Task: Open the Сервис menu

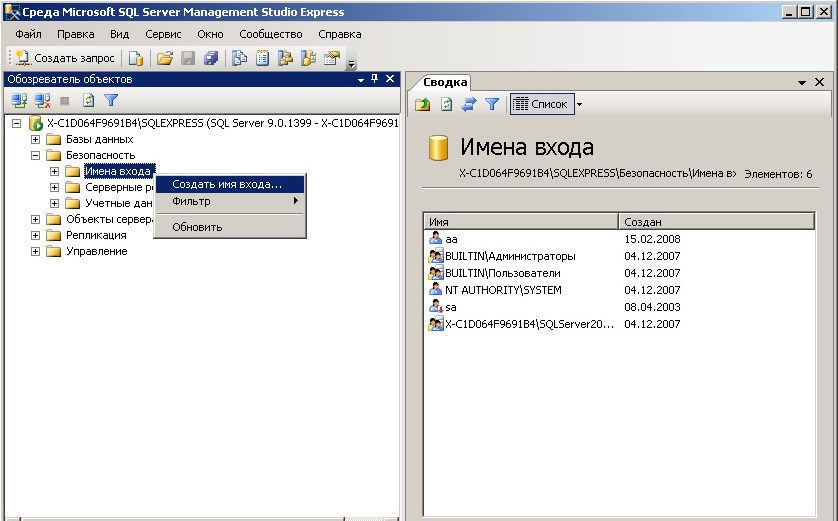Action: pos(163,34)
